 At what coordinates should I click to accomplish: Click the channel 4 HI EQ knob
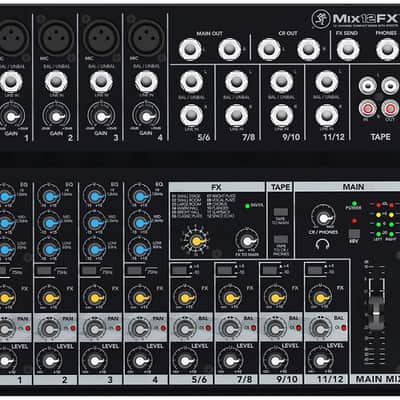point(140,197)
